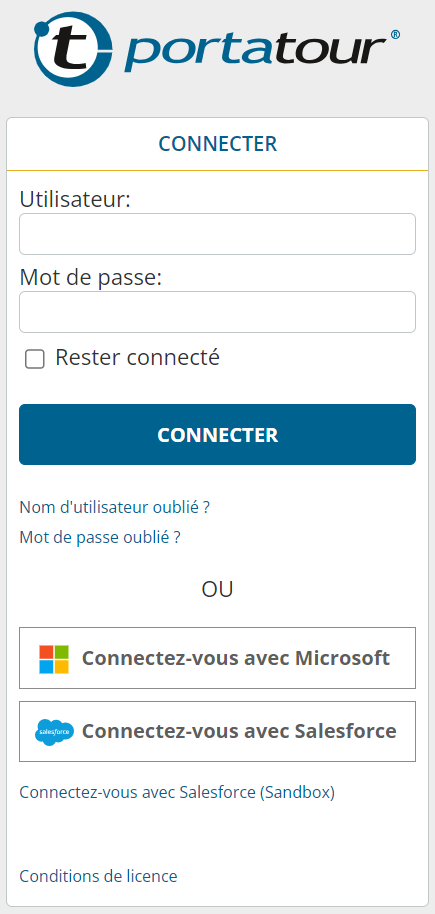This screenshot has width=435, height=914.
Task: Click the portatour circular t logo icon
Action: 72,49
